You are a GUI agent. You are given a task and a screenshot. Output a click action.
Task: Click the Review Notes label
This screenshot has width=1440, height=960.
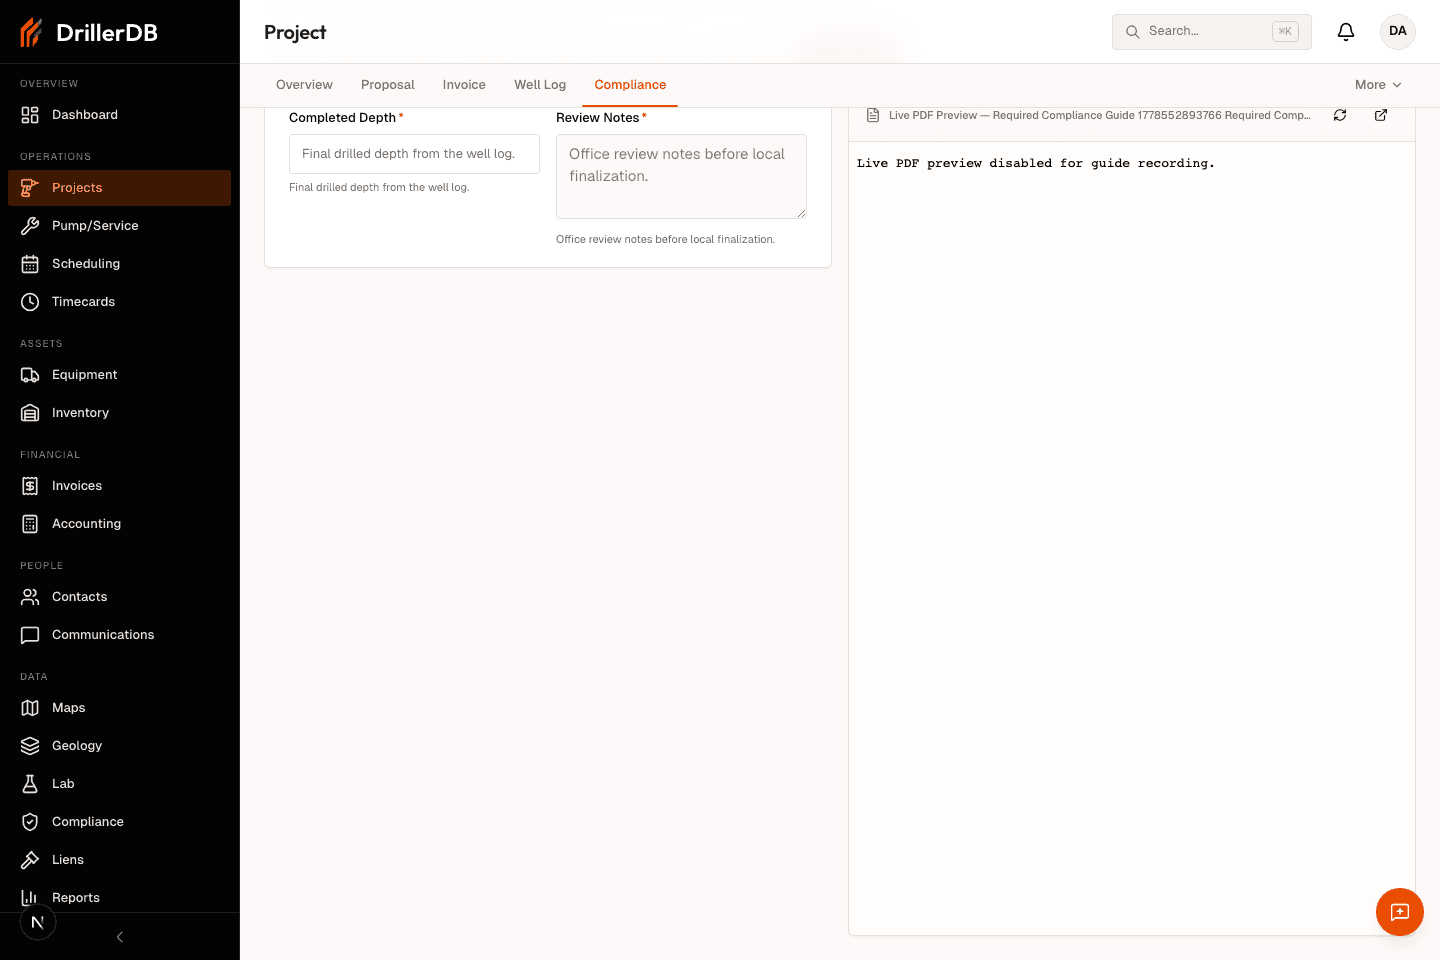click(597, 118)
